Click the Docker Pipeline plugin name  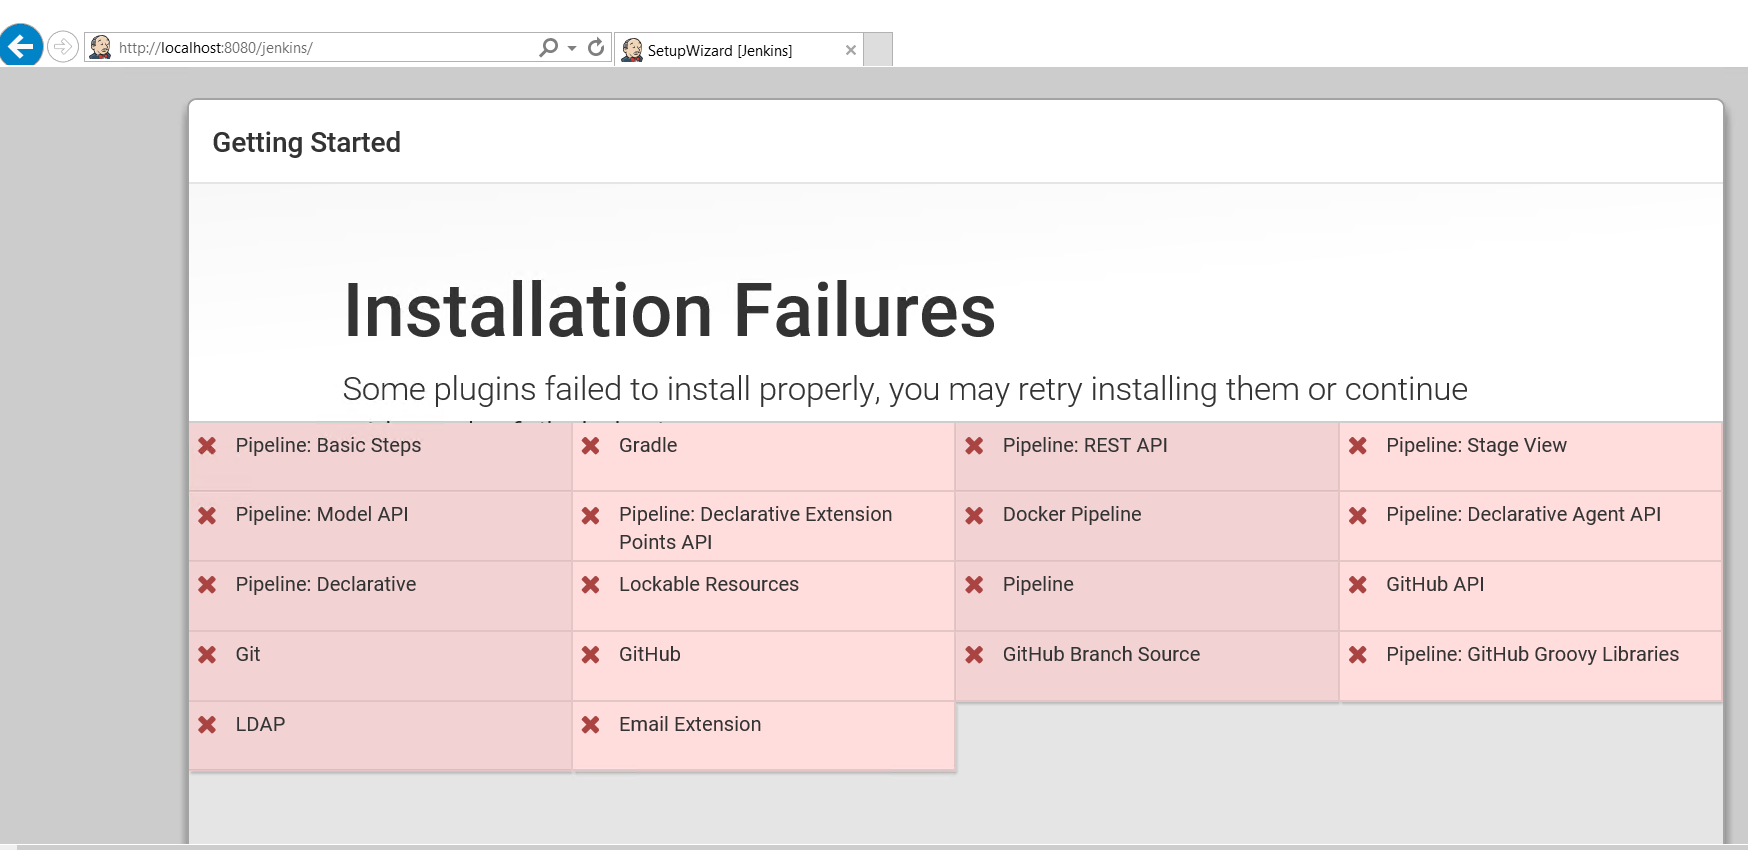coord(1072,514)
